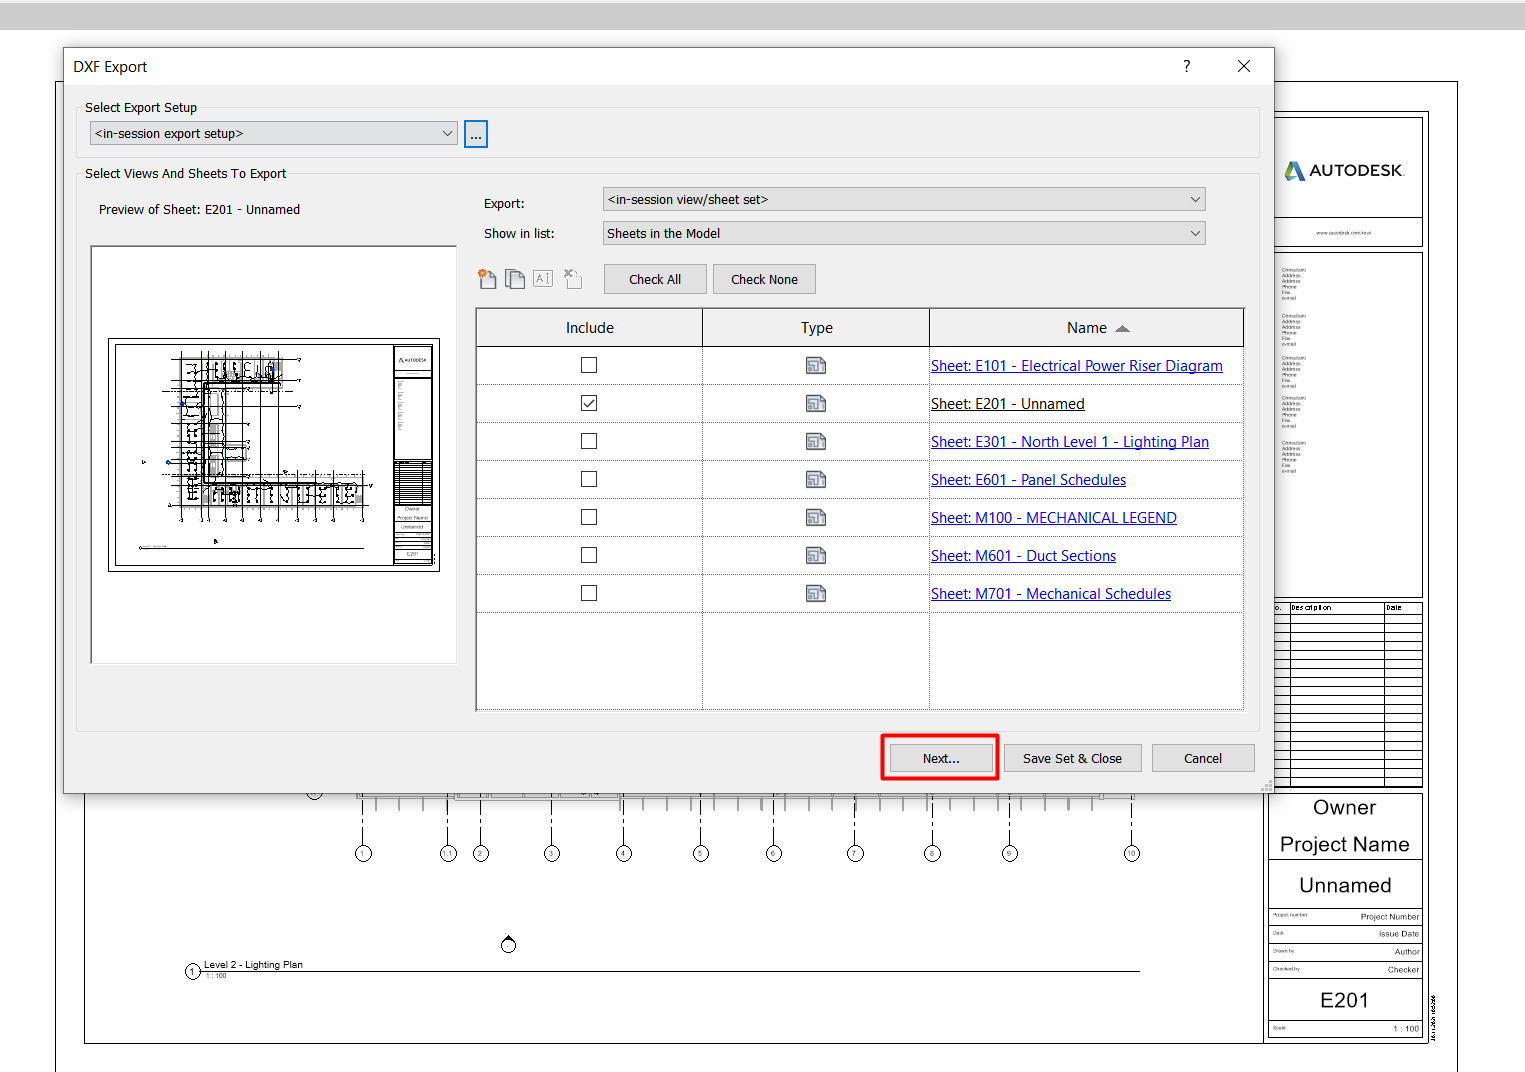Click sheet type icon for E201 row

click(816, 404)
